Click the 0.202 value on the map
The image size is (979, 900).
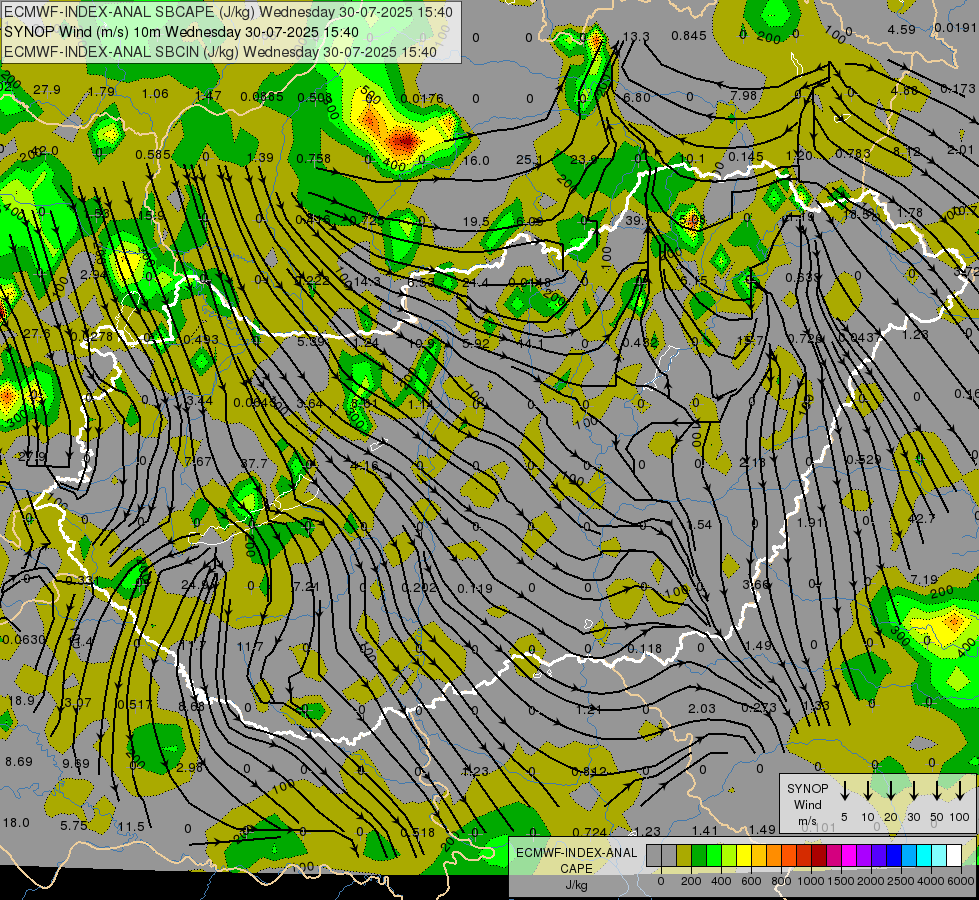(419, 588)
